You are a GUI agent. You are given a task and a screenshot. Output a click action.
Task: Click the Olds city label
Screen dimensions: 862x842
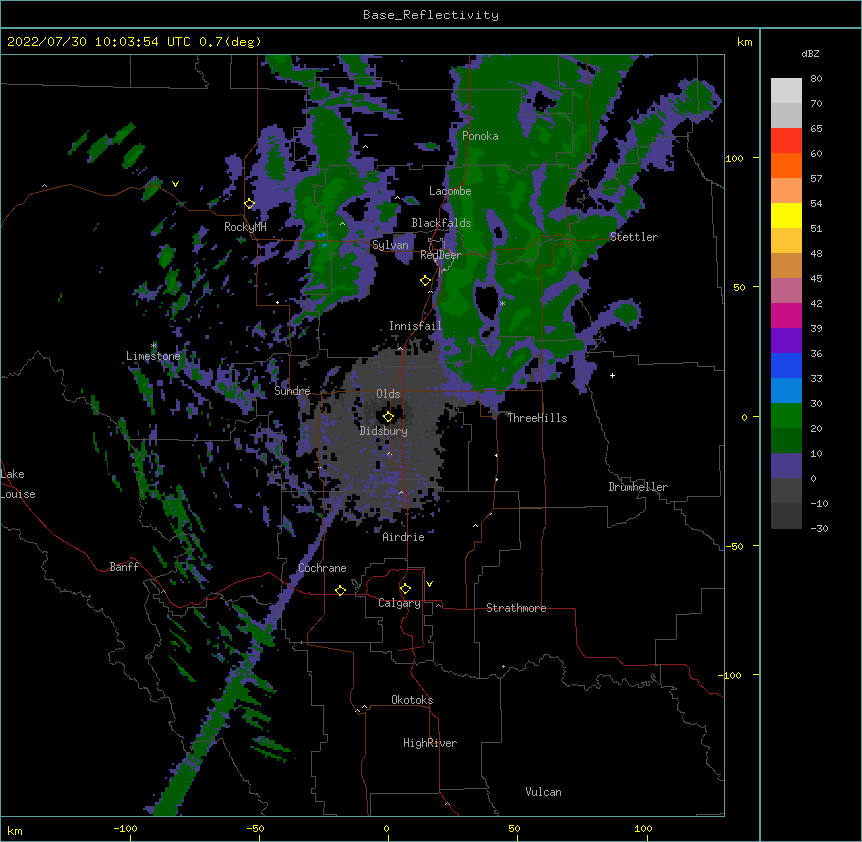[388, 394]
